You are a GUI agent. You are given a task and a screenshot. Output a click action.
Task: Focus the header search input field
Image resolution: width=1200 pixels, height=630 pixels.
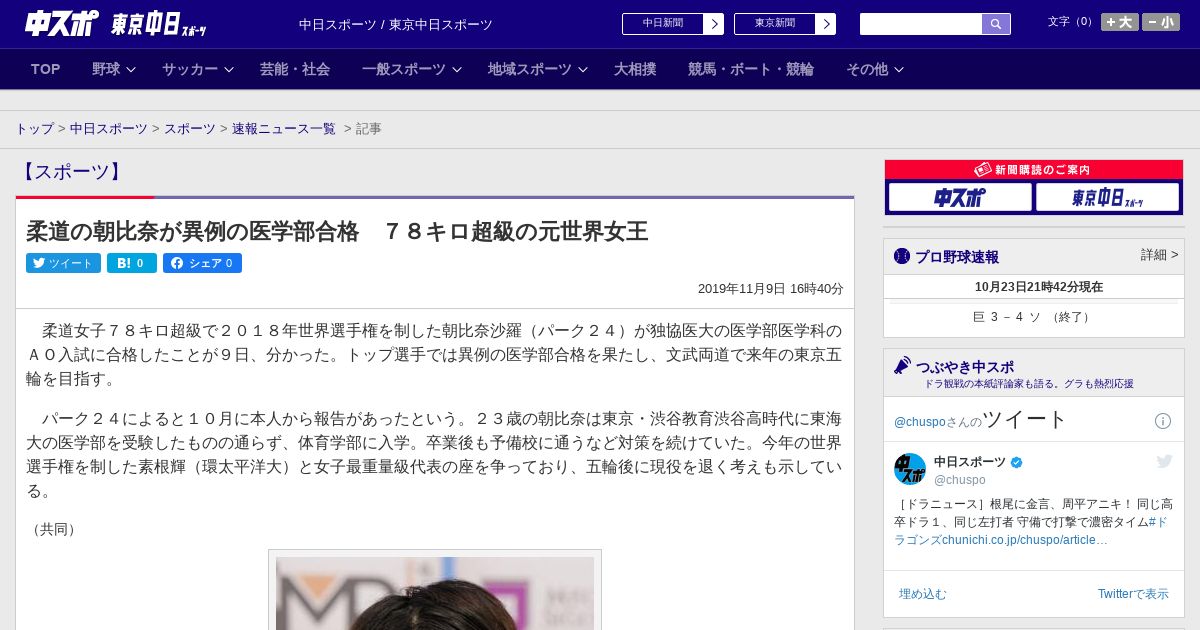point(921,24)
